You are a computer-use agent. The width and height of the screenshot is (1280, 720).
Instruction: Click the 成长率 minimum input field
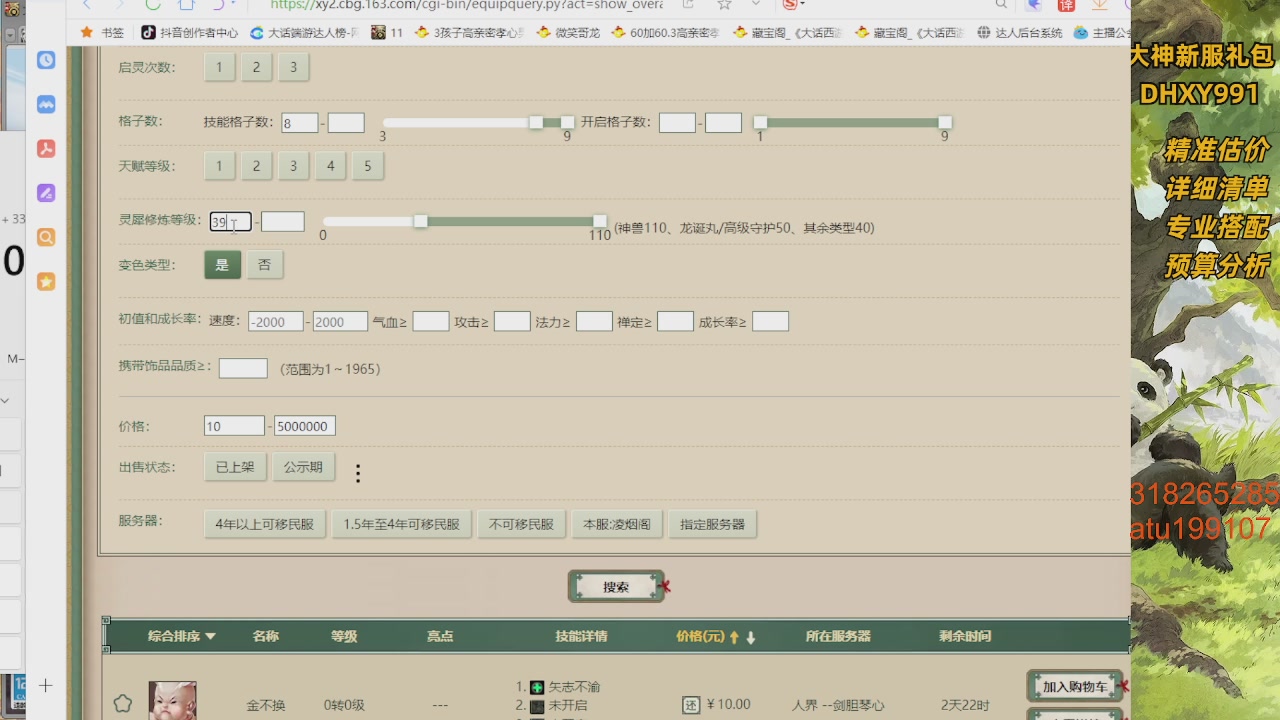click(770, 321)
